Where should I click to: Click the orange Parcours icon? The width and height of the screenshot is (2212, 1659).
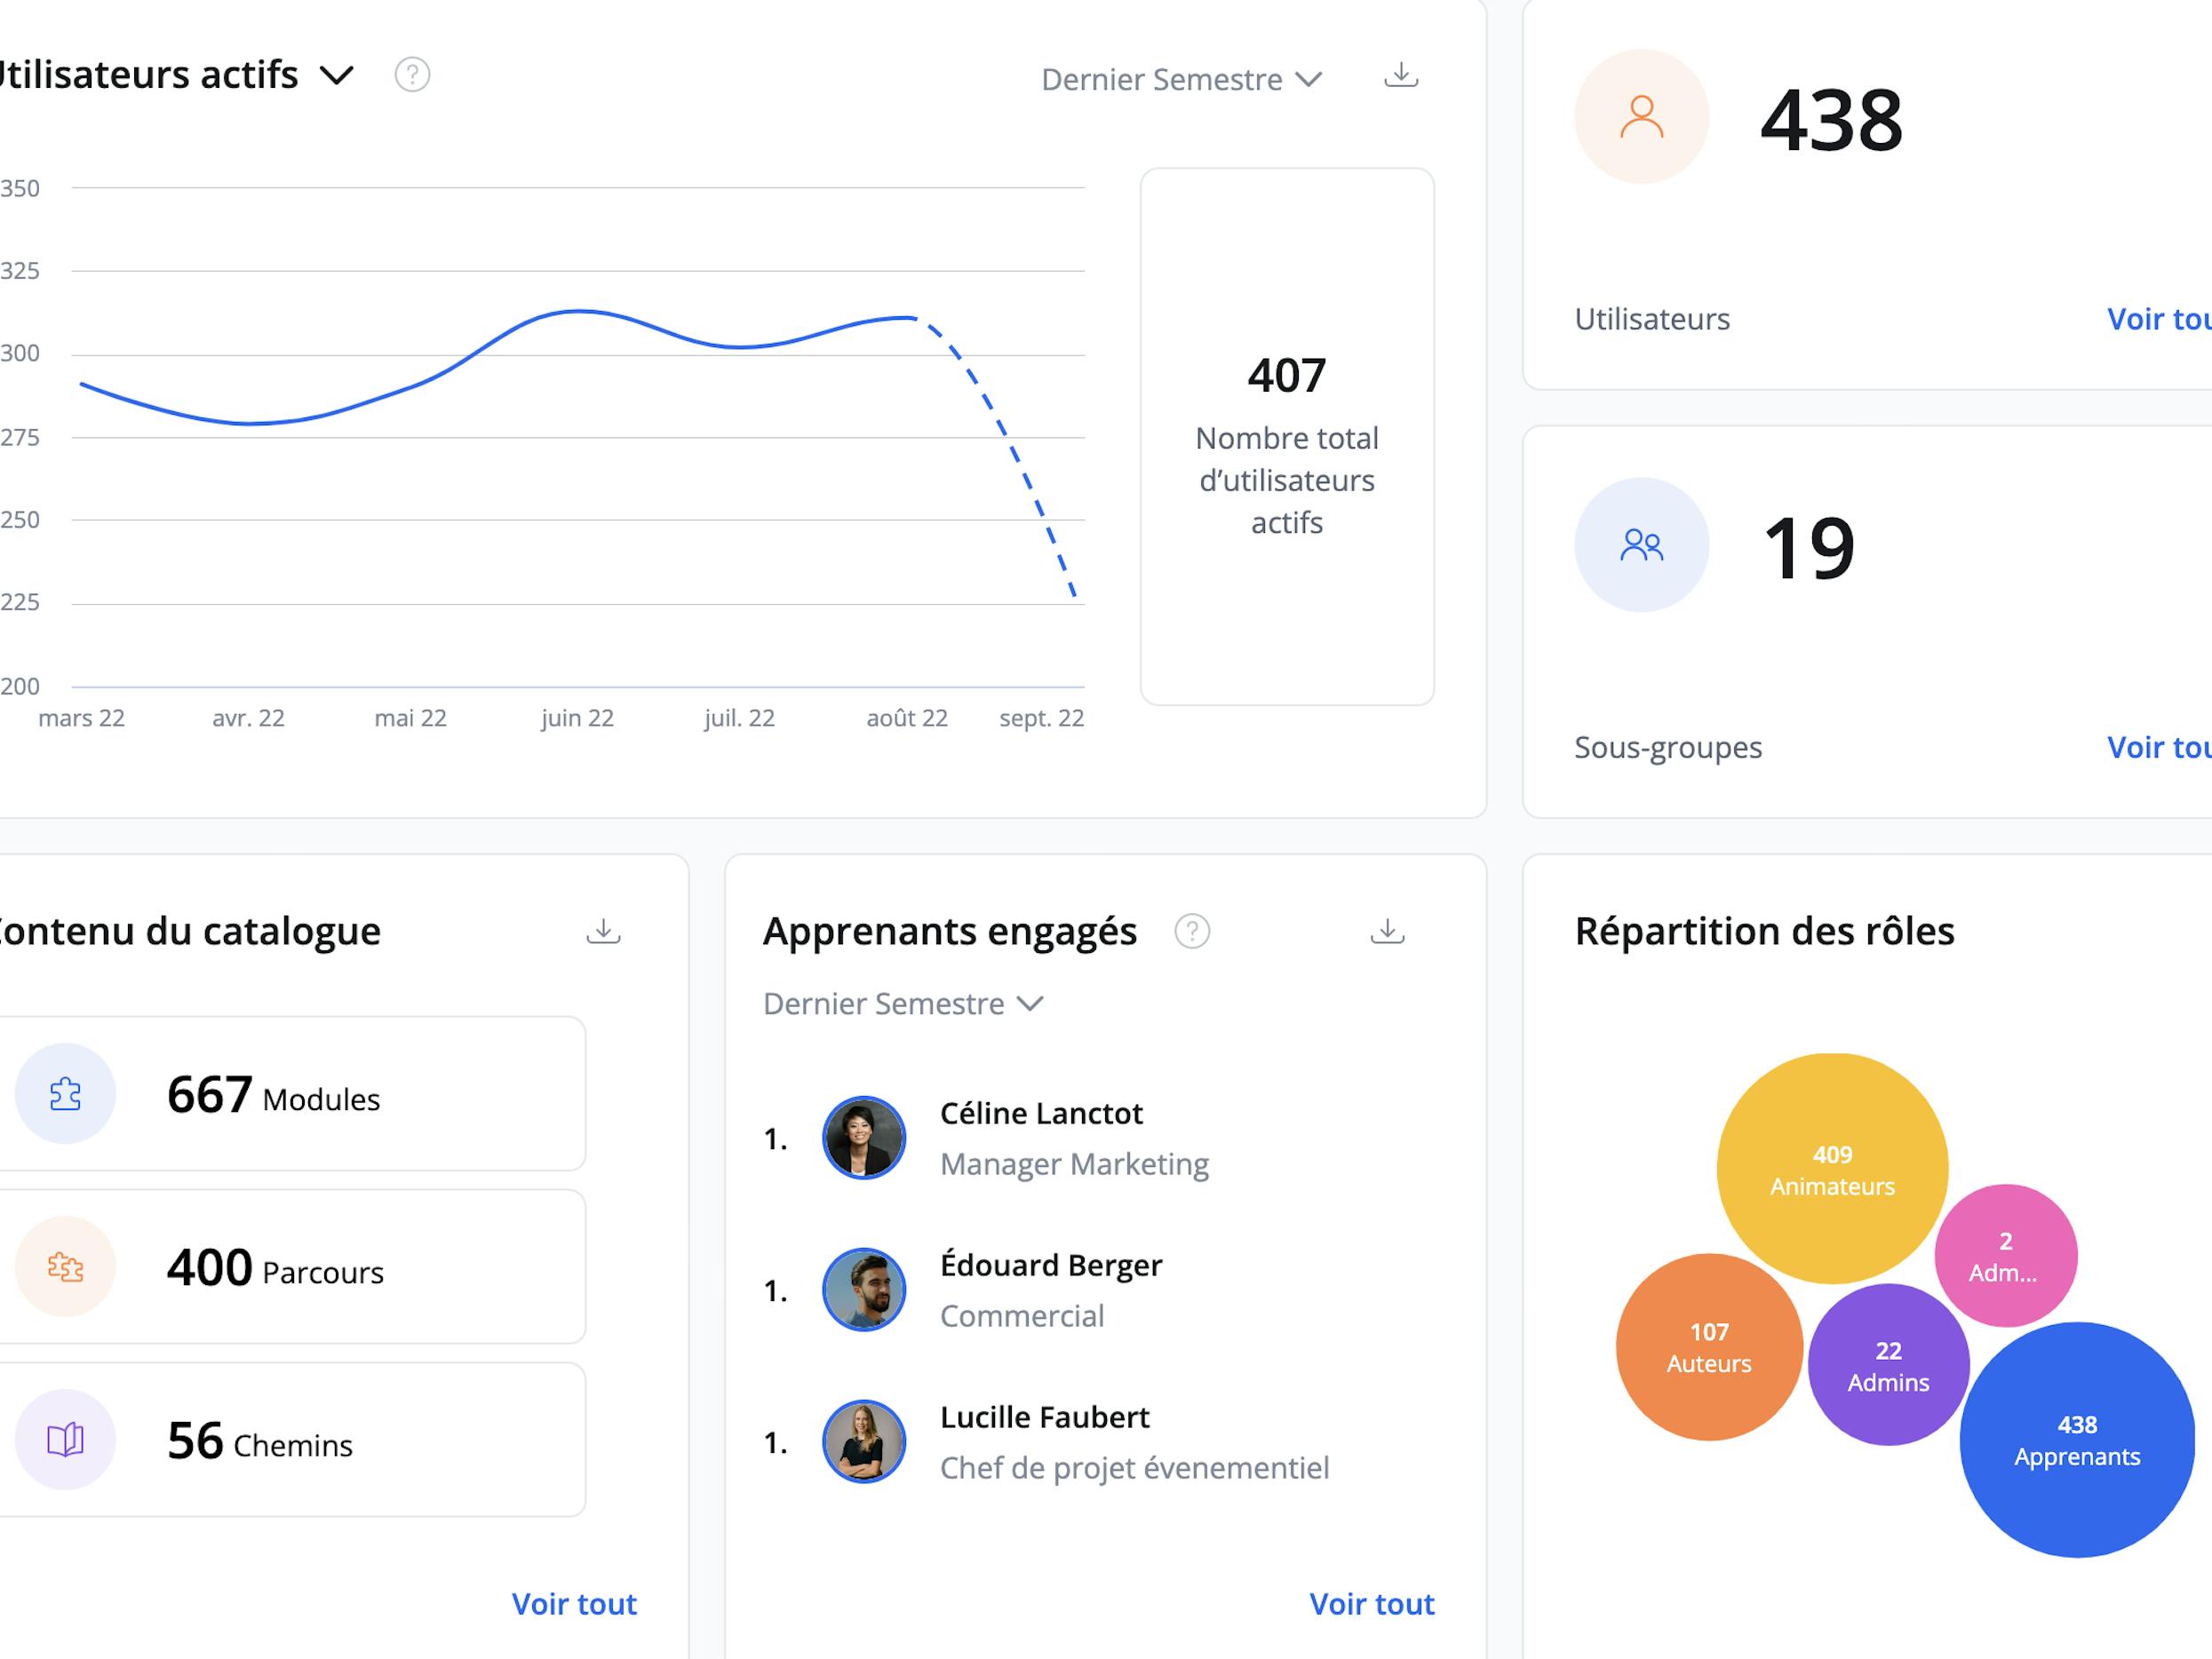(x=65, y=1267)
